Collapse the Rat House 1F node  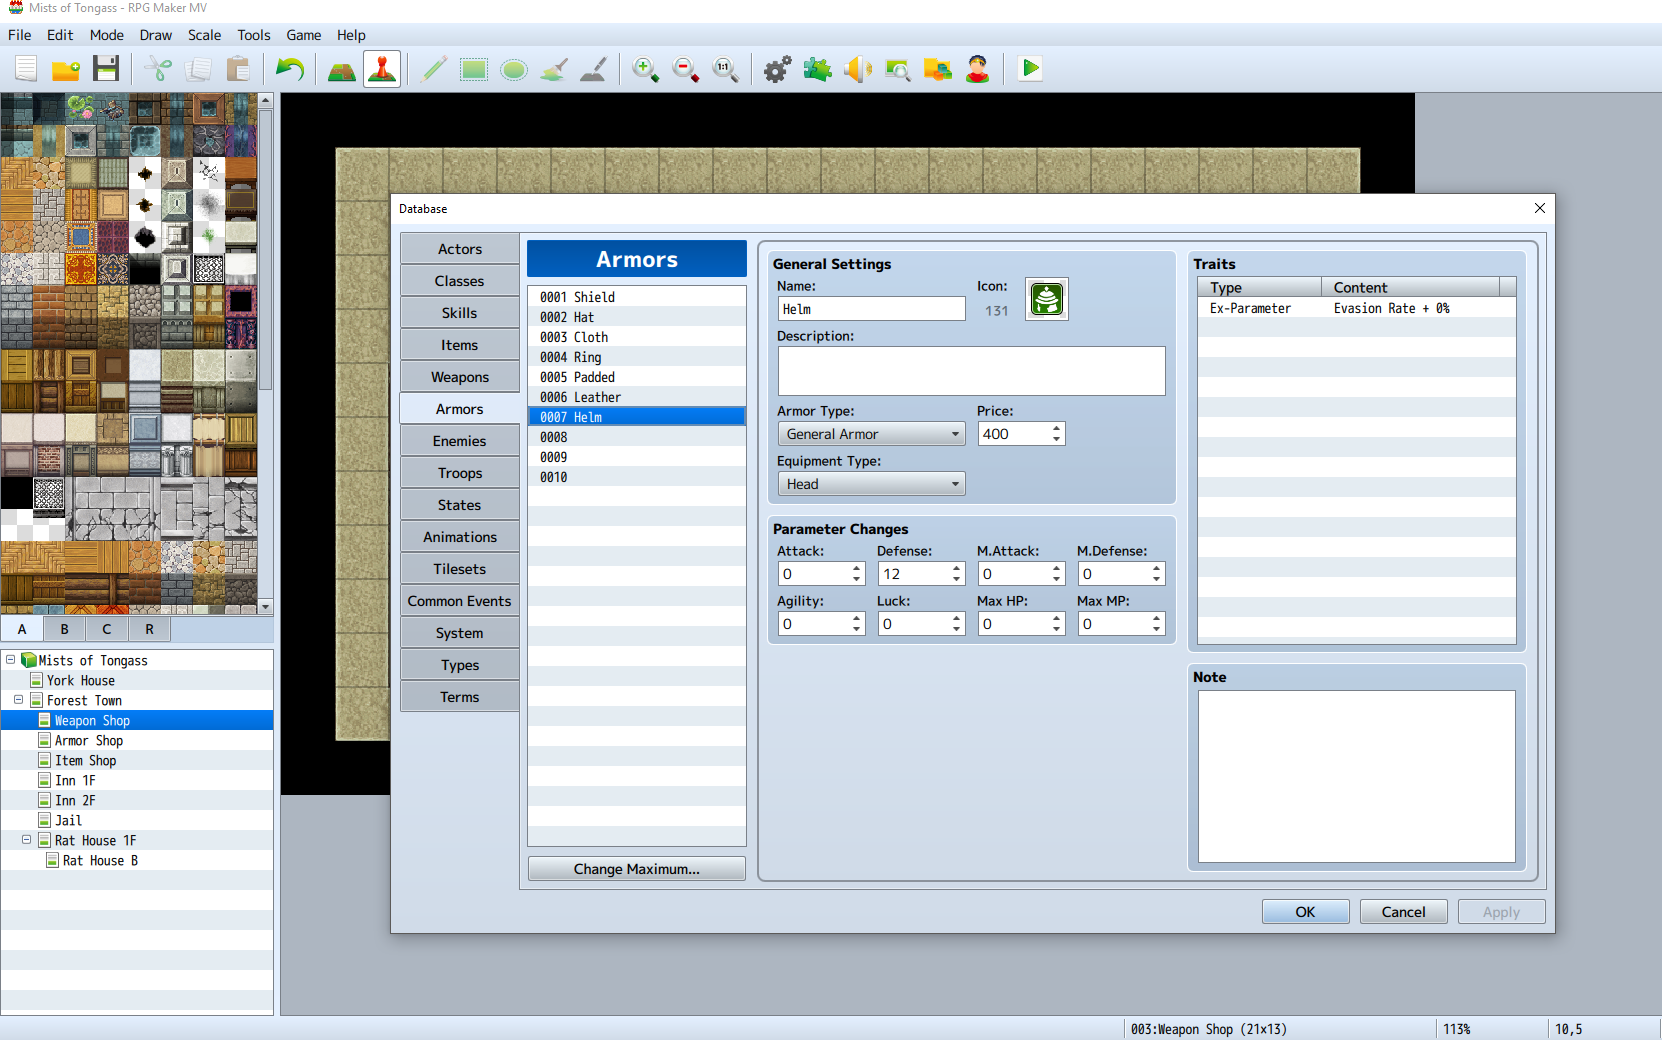[26, 840]
